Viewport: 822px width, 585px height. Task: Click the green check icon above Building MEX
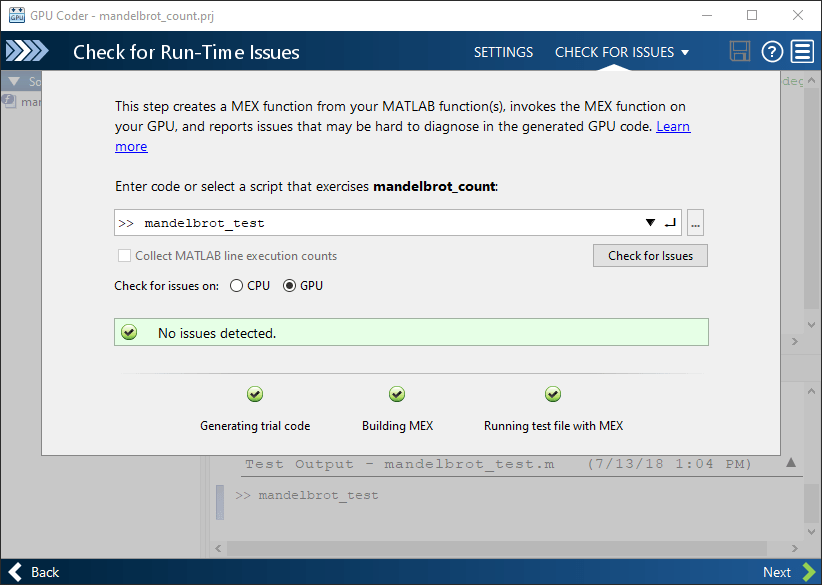[x=397, y=394]
